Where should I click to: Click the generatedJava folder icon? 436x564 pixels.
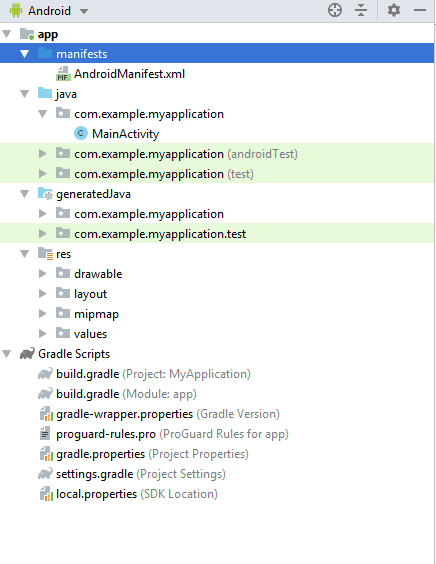pos(45,194)
